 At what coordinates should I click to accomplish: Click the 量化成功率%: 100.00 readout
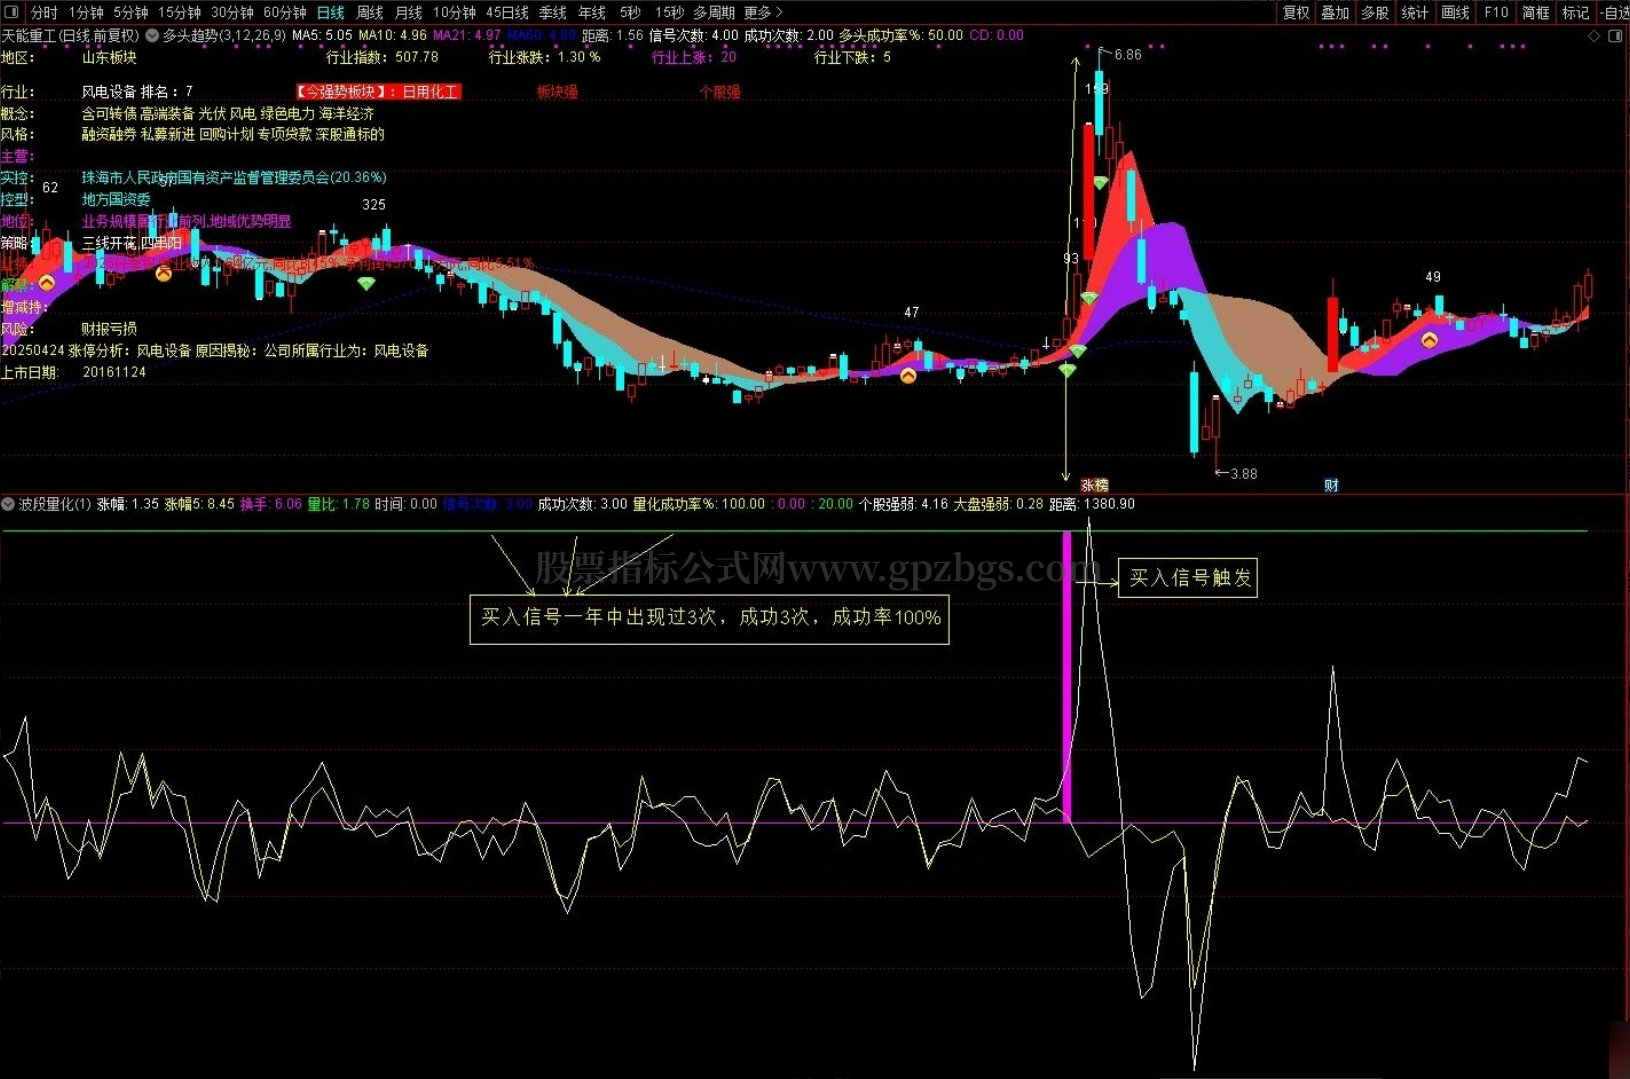click(x=699, y=504)
